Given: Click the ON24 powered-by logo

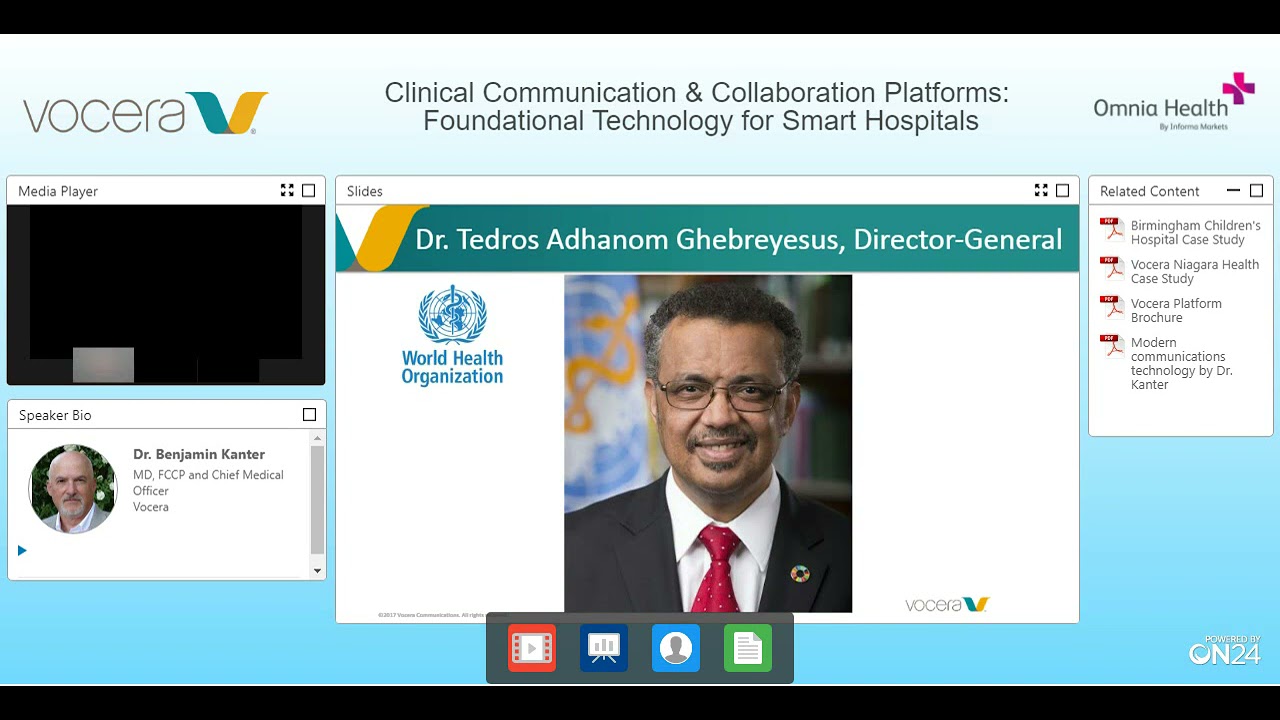Looking at the screenshot, I should 1225,650.
